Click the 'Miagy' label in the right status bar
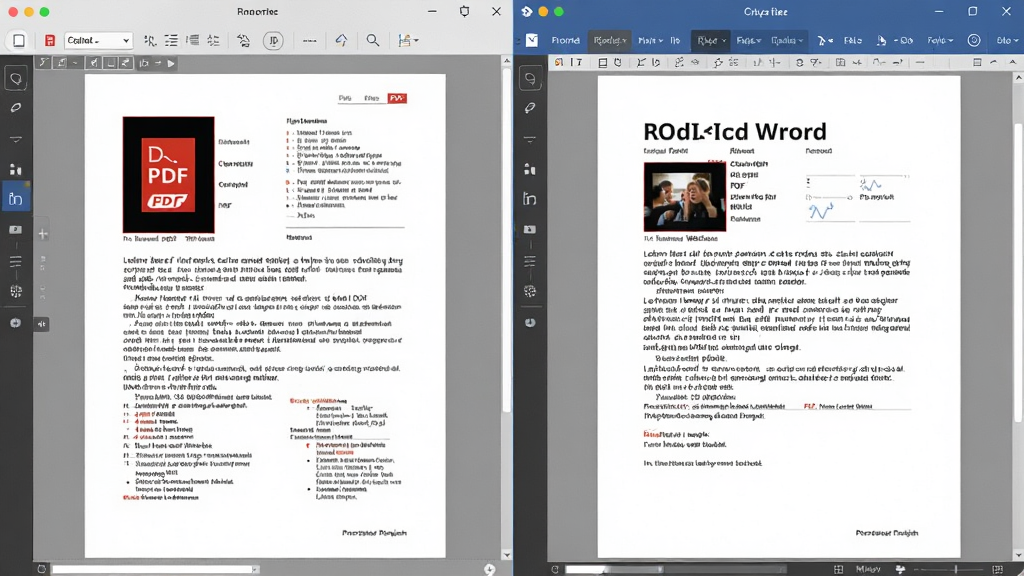Screen dimensions: 1024x576 pyautogui.click(x=868, y=569)
